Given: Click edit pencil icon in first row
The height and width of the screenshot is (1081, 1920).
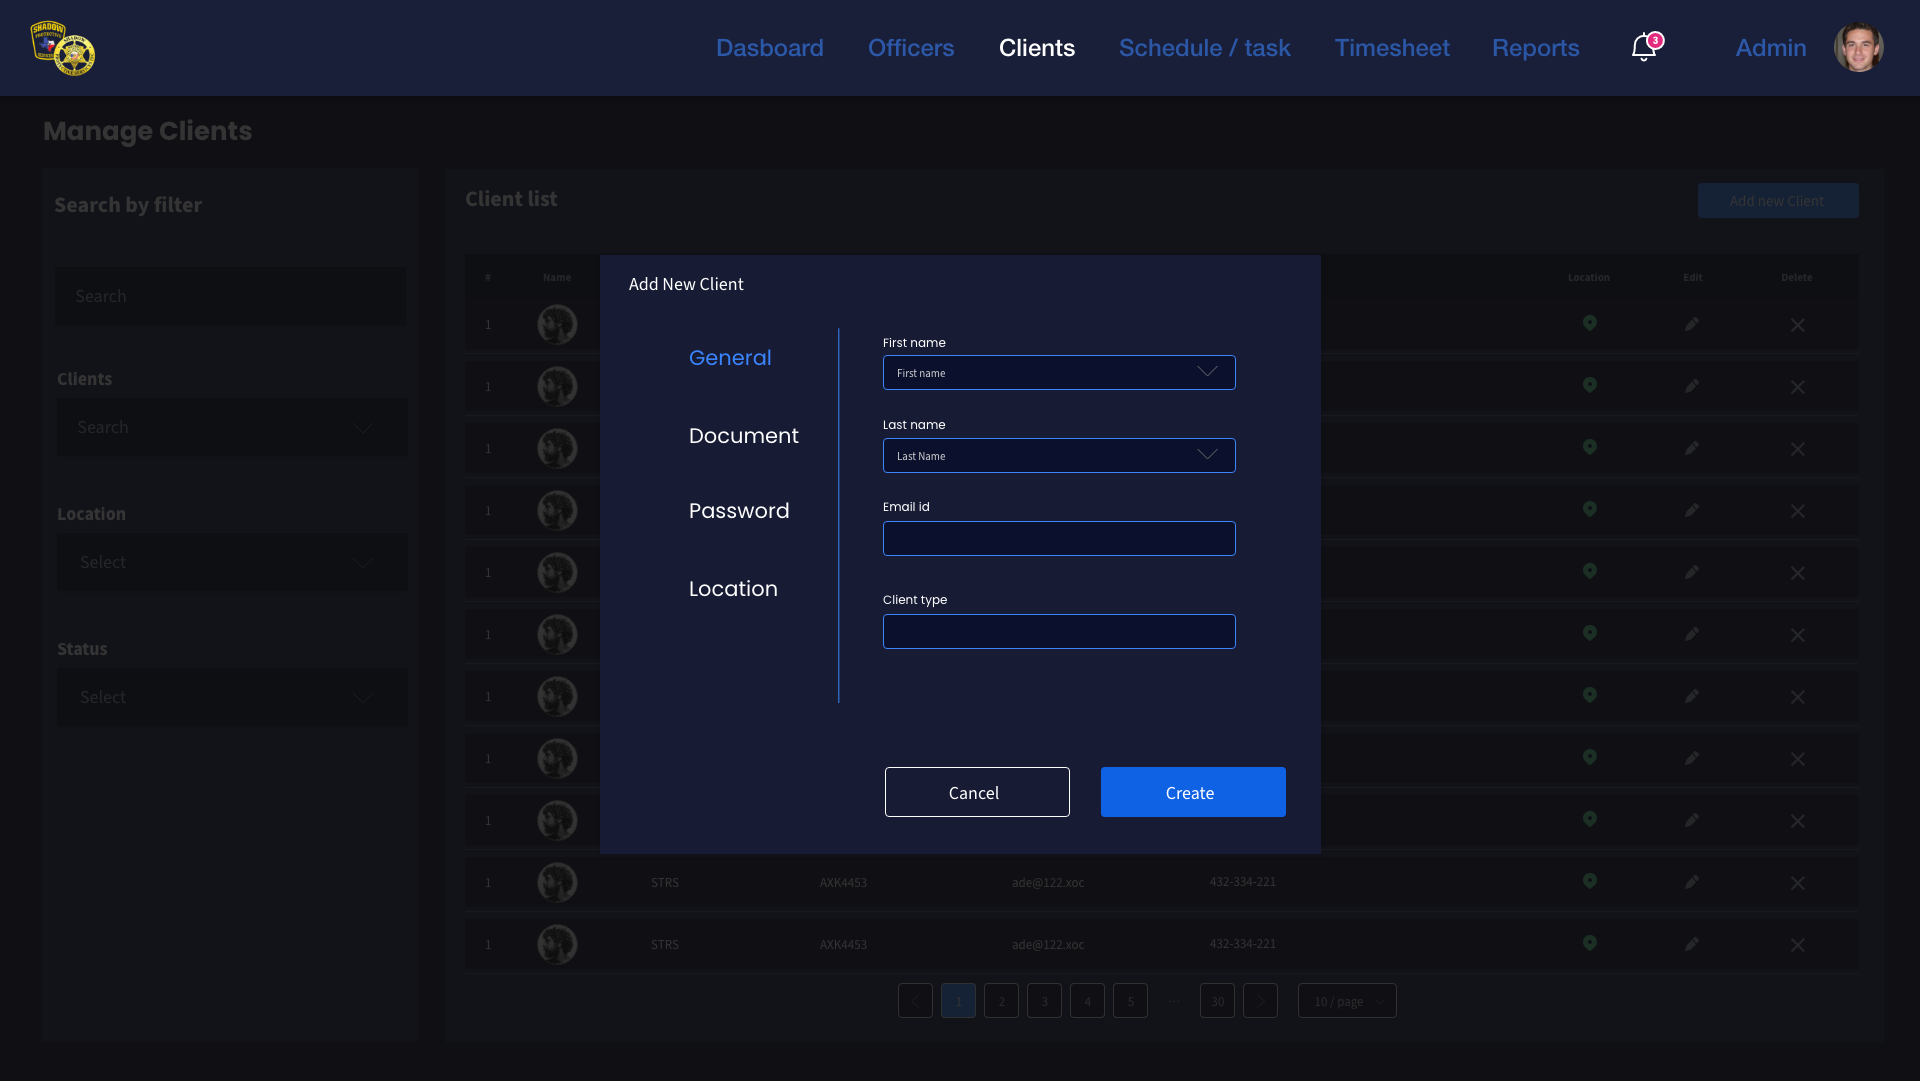Looking at the screenshot, I should [x=1691, y=324].
